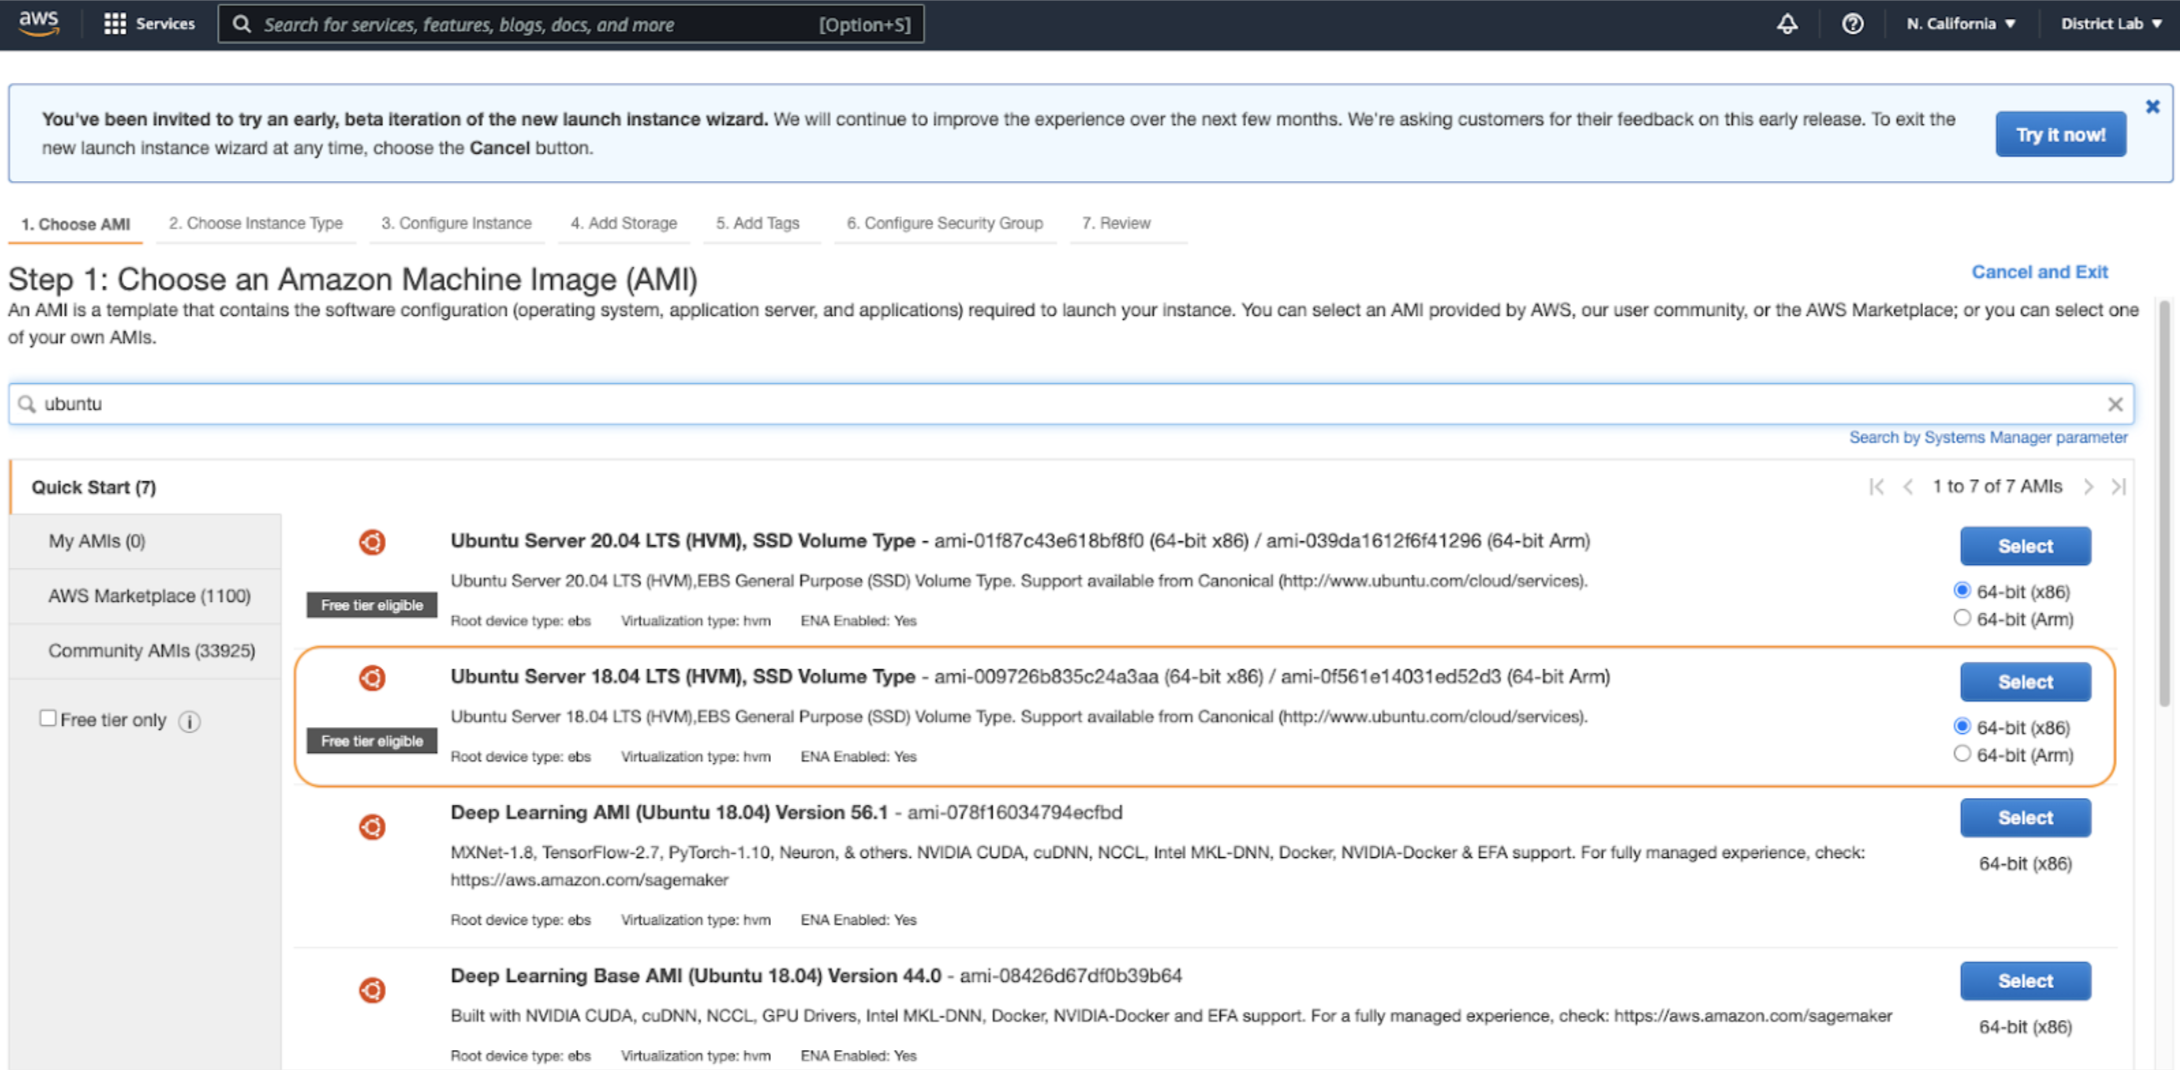
Task: Click the info icon beside Free tier only
Action: [x=189, y=721]
